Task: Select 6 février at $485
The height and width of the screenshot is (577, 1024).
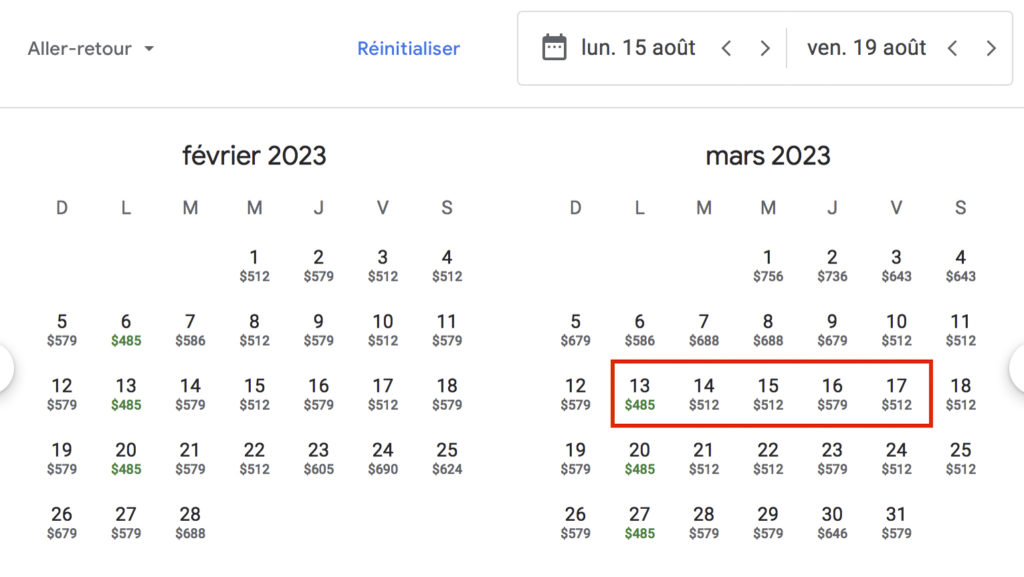Action: (x=126, y=330)
